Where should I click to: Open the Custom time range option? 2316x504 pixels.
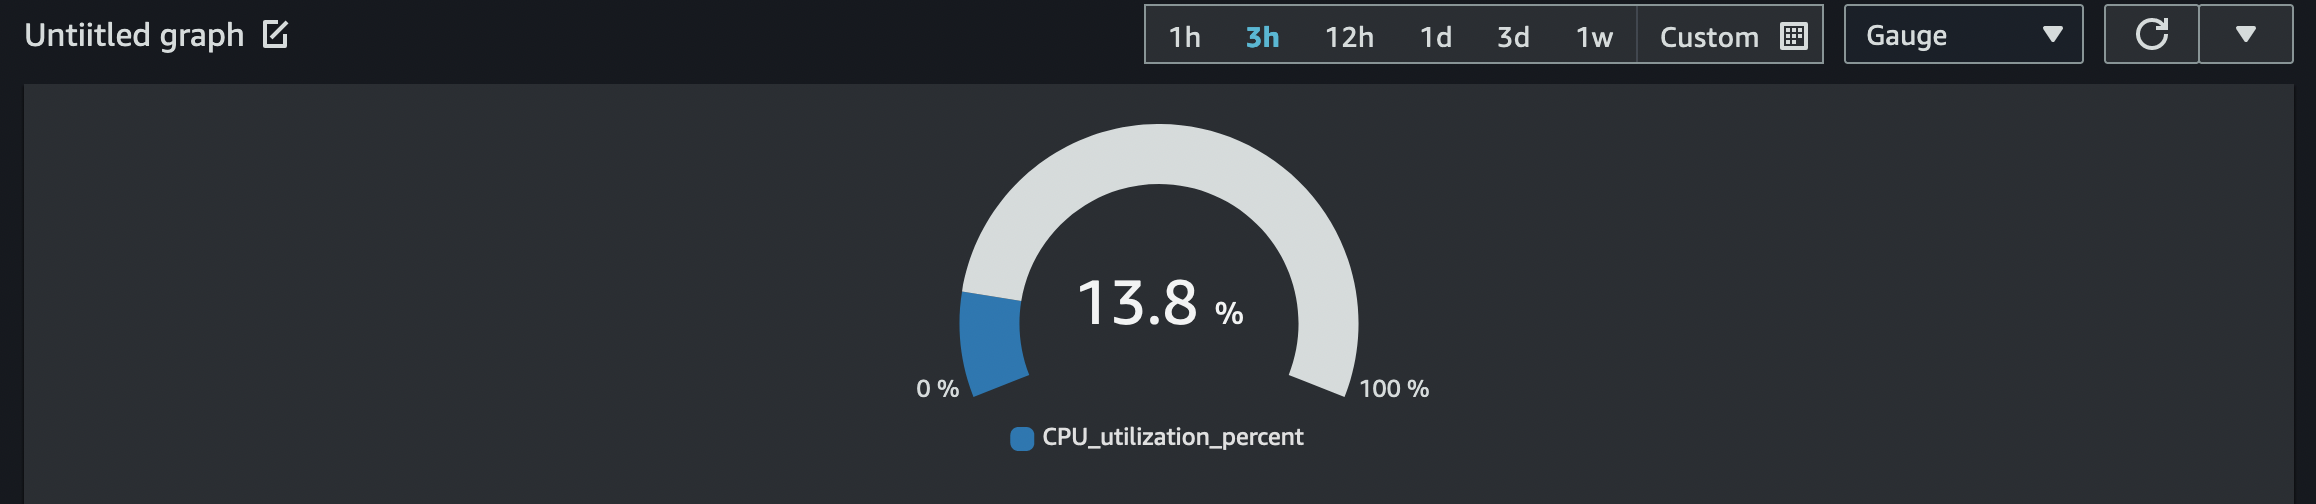coord(1709,37)
